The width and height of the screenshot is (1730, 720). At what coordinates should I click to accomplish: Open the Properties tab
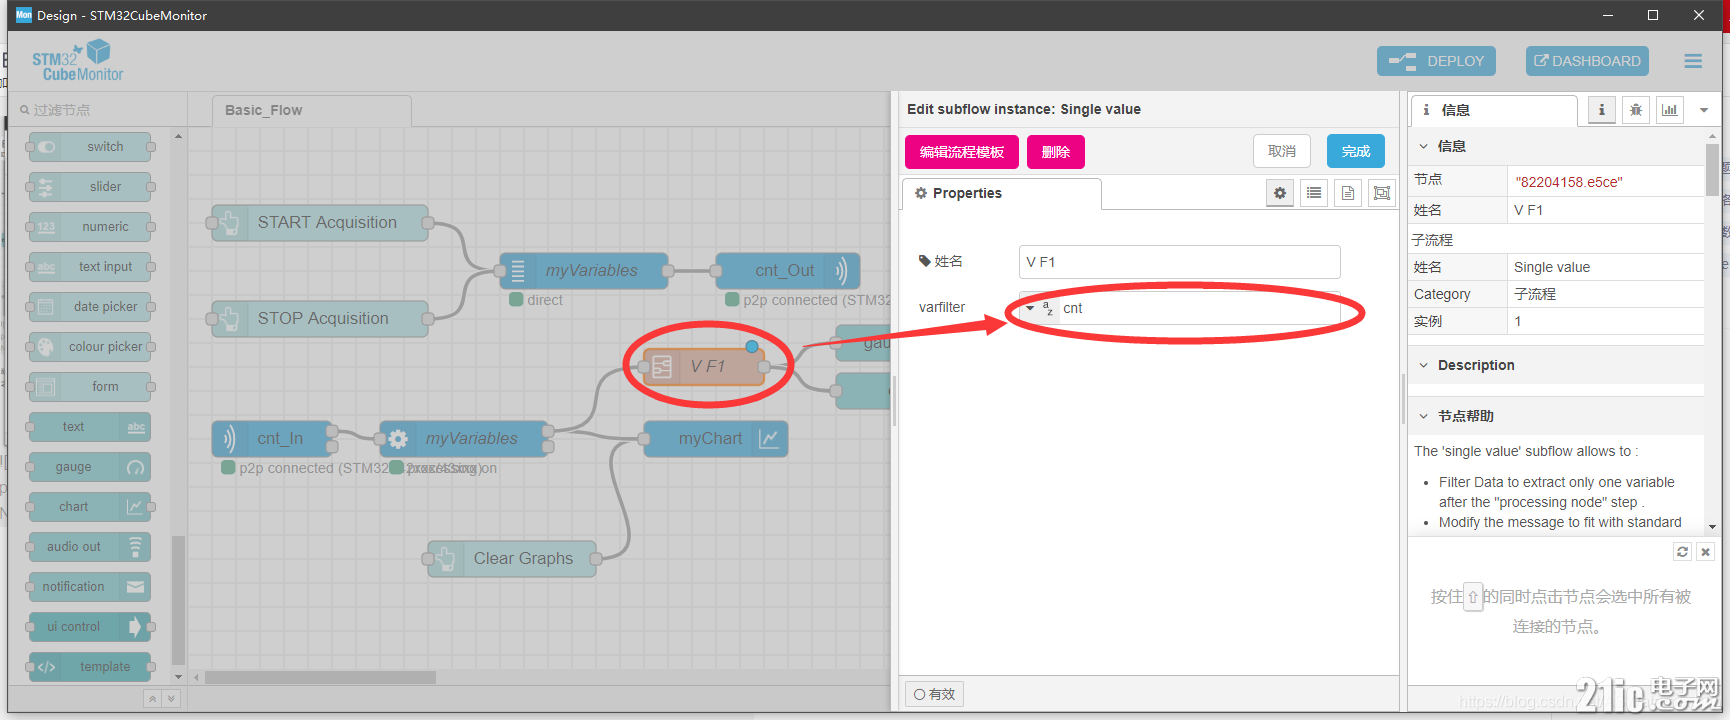click(1002, 193)
